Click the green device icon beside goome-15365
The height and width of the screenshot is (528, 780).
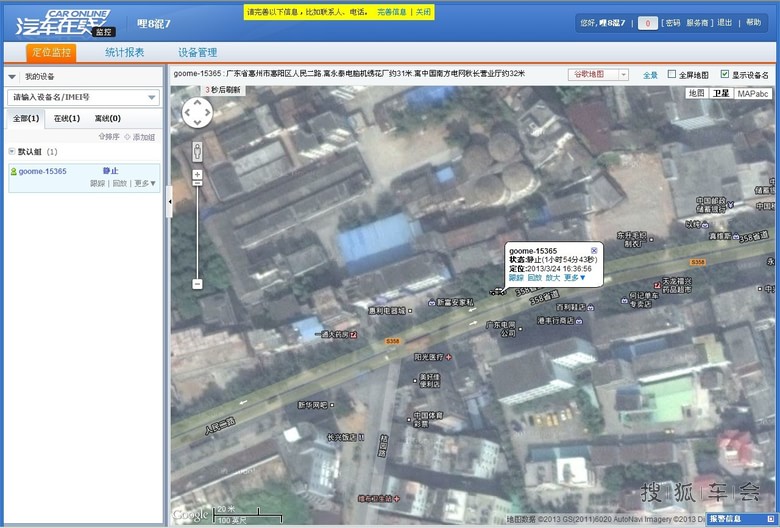tap(13, 172)
